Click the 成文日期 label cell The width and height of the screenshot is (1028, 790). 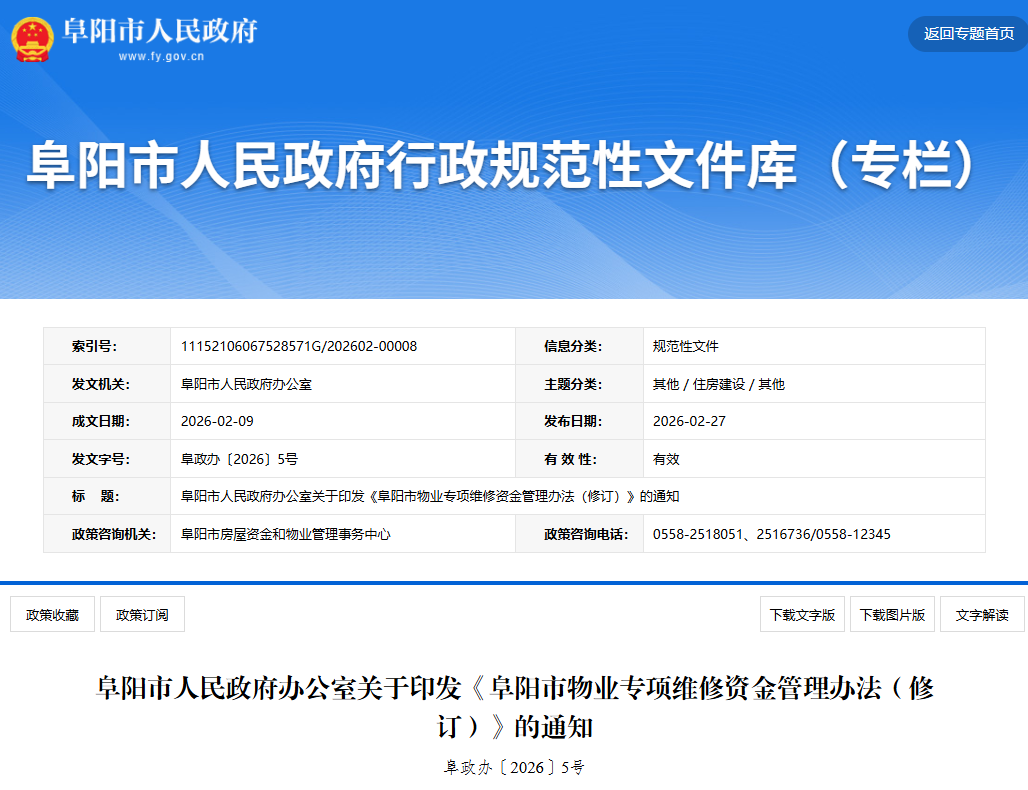click(x=107, y=421)
